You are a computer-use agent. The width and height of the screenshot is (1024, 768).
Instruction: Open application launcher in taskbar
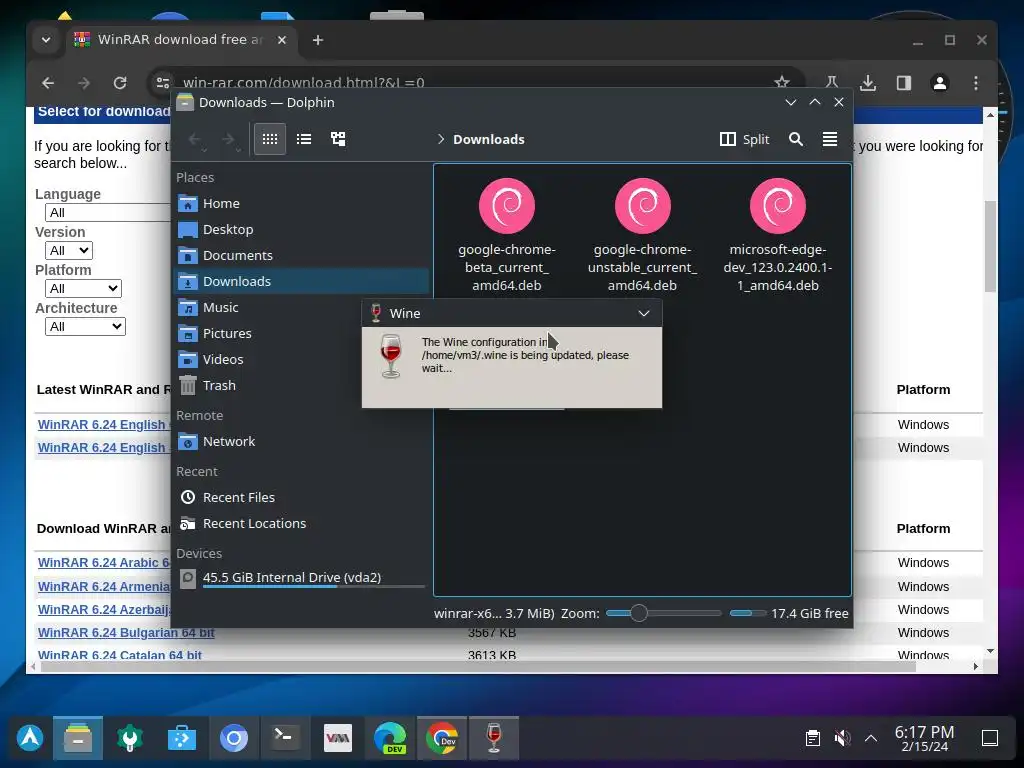pyautogui.click(x=29, y=738)
